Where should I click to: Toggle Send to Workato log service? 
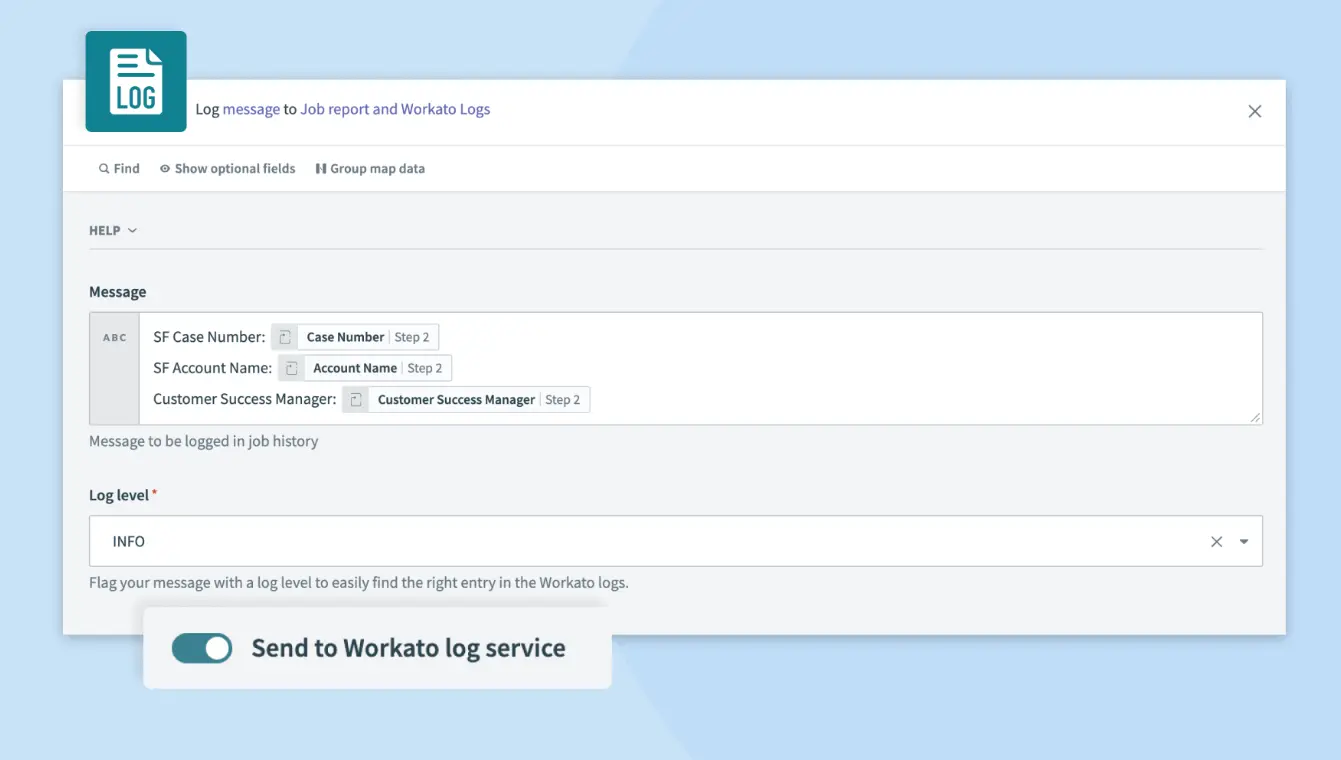point(202,648)
